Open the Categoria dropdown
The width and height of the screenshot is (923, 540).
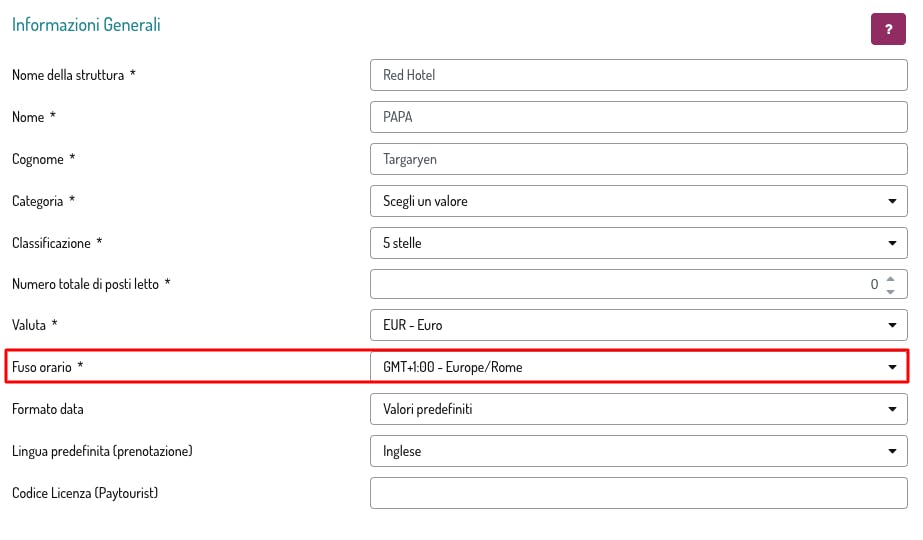tap(638, 201)
